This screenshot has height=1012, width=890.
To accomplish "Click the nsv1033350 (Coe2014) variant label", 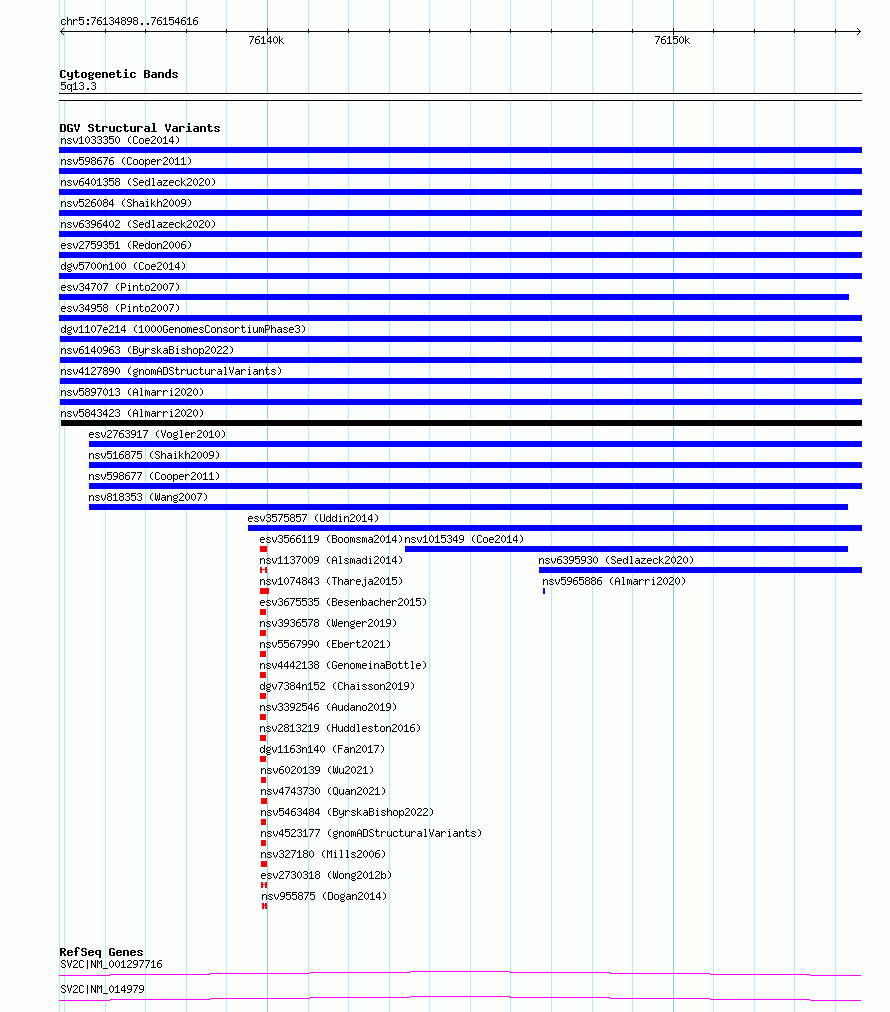I will tap(120, 140).
